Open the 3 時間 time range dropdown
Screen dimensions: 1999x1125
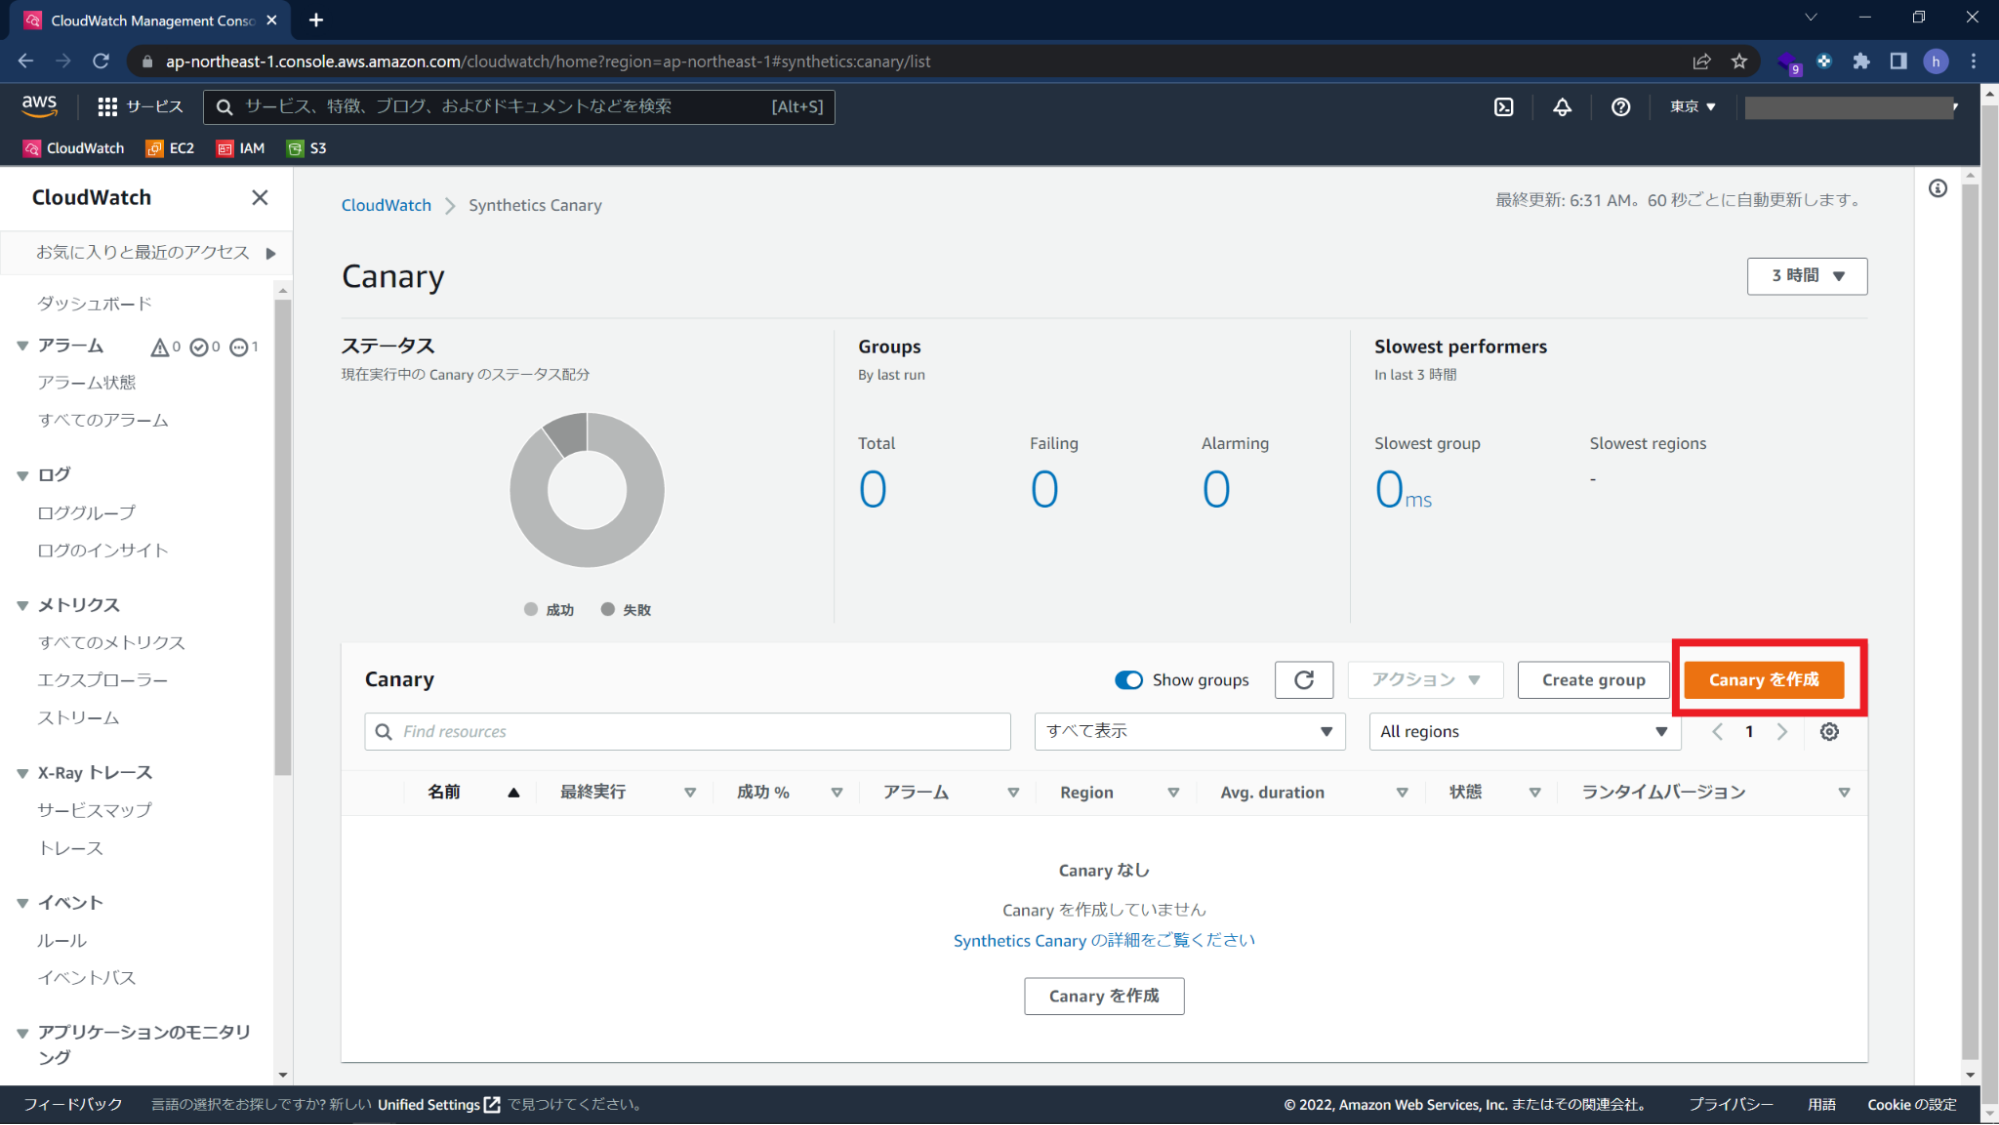[x=1807, y=276]
